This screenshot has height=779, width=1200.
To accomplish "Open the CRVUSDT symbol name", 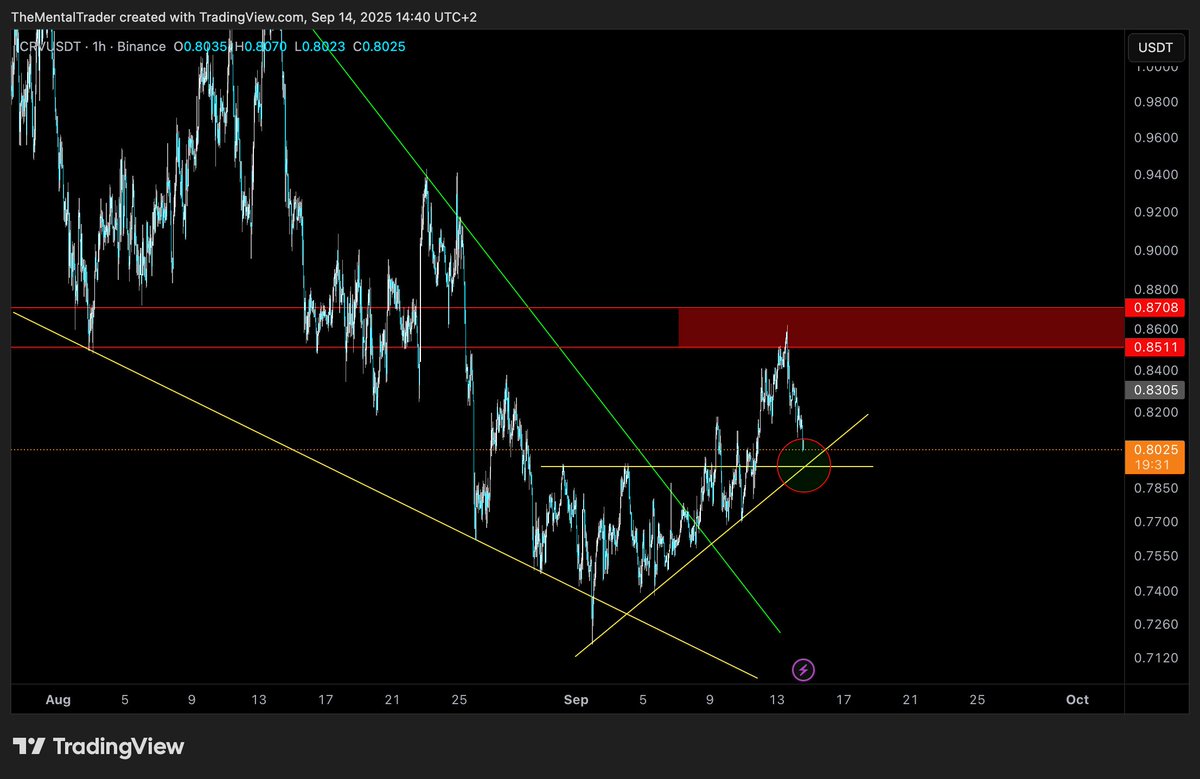I will 48,46.
